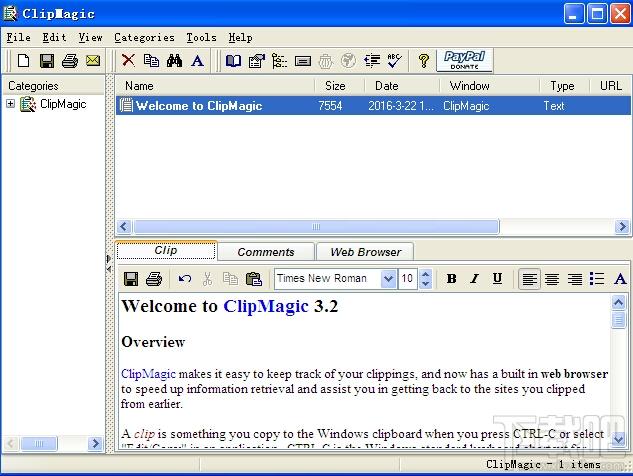Decrease font size with stepper down arrow
The image size is (633, 476).
(x=425, y=283)
